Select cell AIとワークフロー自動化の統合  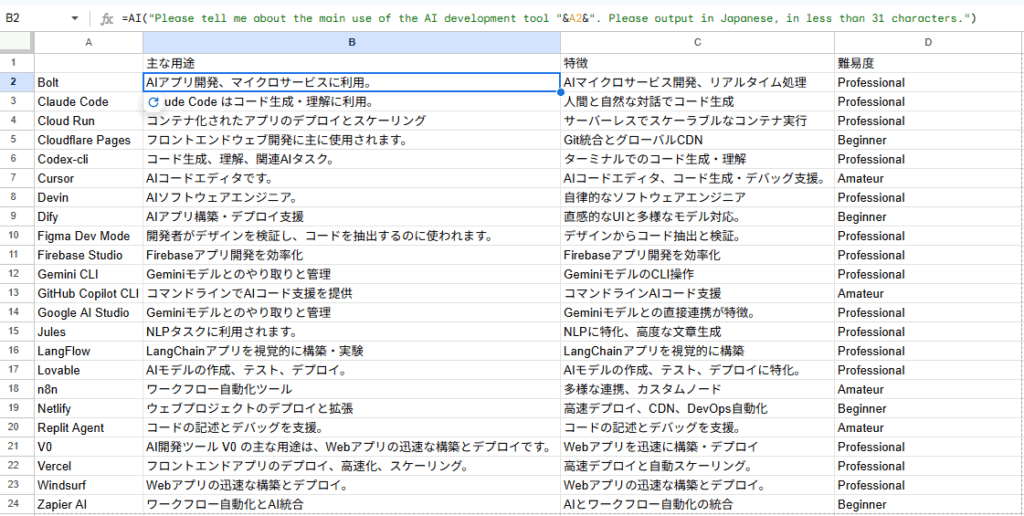[x=697, y=505]
